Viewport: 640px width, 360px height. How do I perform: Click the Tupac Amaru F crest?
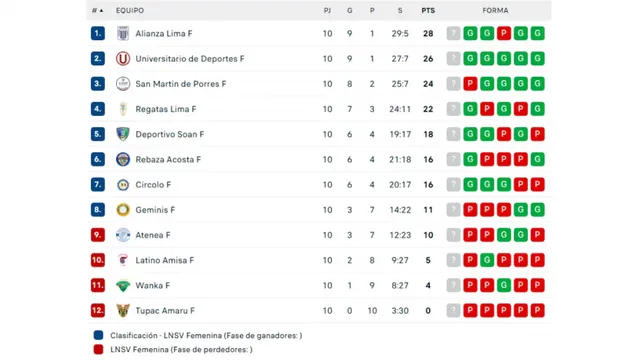click(x=123, y=311)
